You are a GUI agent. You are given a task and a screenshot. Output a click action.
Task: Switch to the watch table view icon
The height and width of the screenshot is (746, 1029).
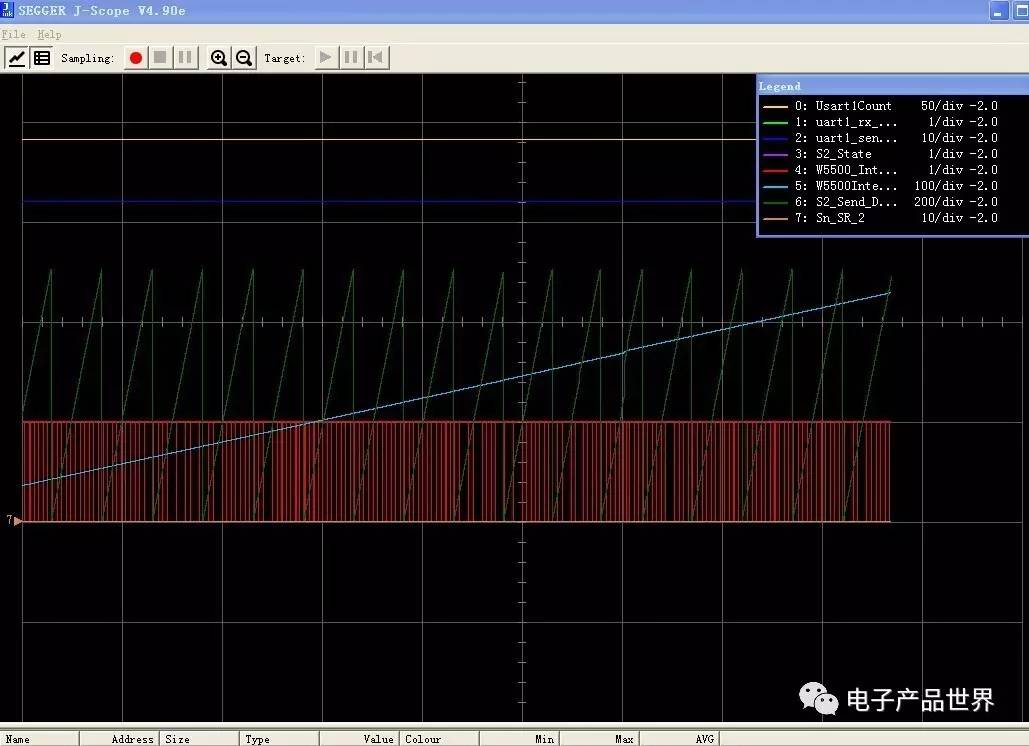[x=41, y=57]
